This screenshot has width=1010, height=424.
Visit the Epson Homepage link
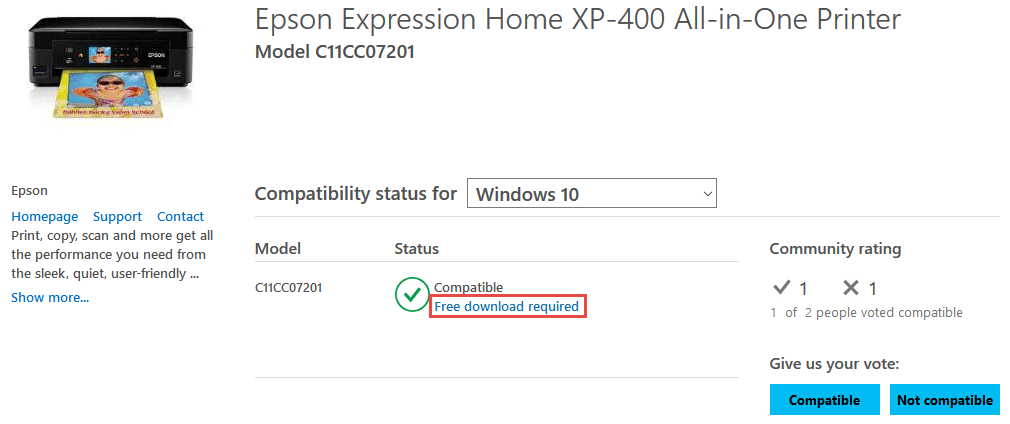coord(44,217)
